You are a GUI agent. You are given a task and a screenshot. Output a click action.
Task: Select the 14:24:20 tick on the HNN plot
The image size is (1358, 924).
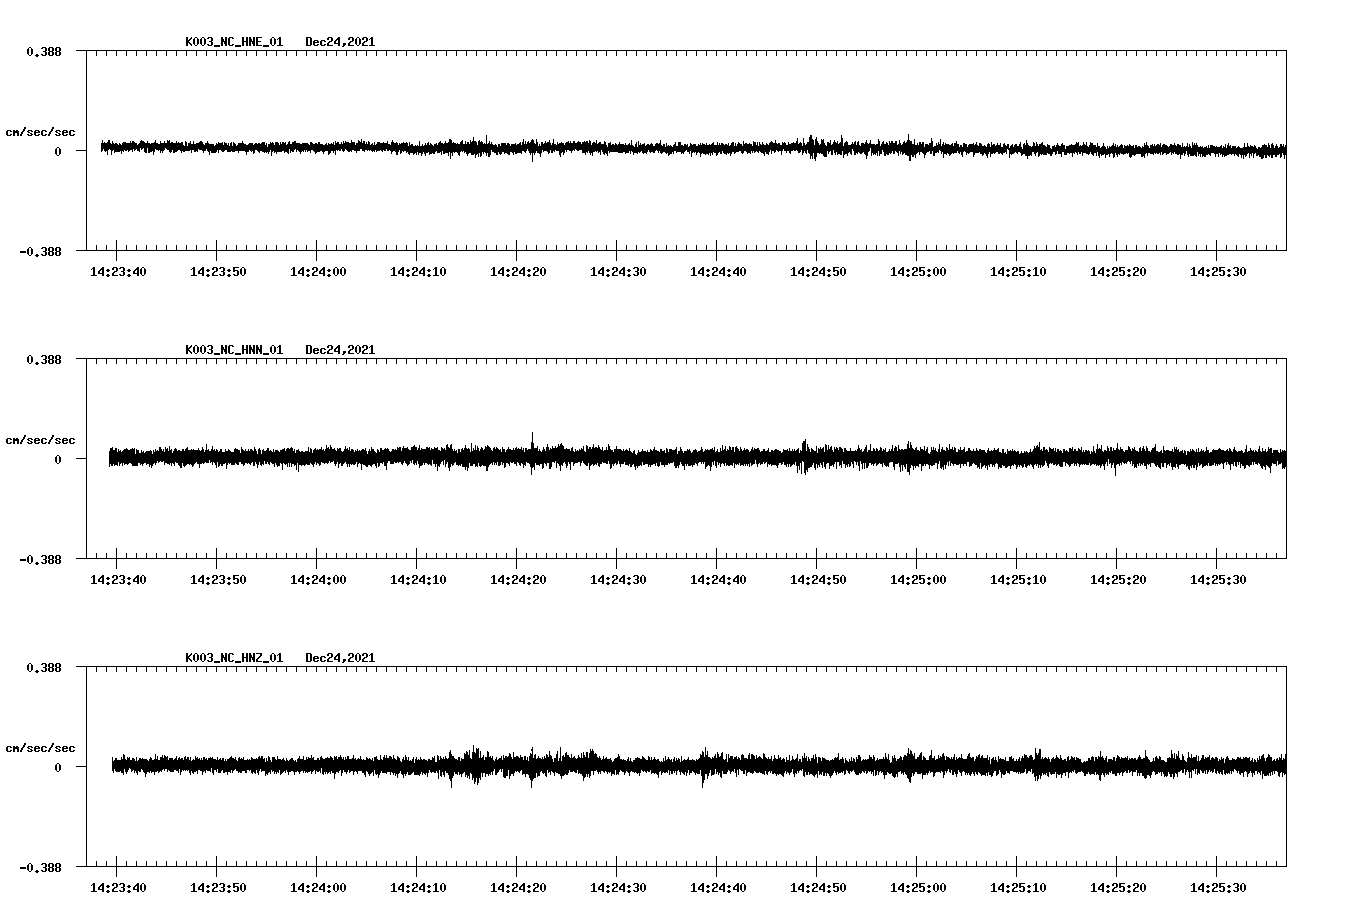(517, 555)
